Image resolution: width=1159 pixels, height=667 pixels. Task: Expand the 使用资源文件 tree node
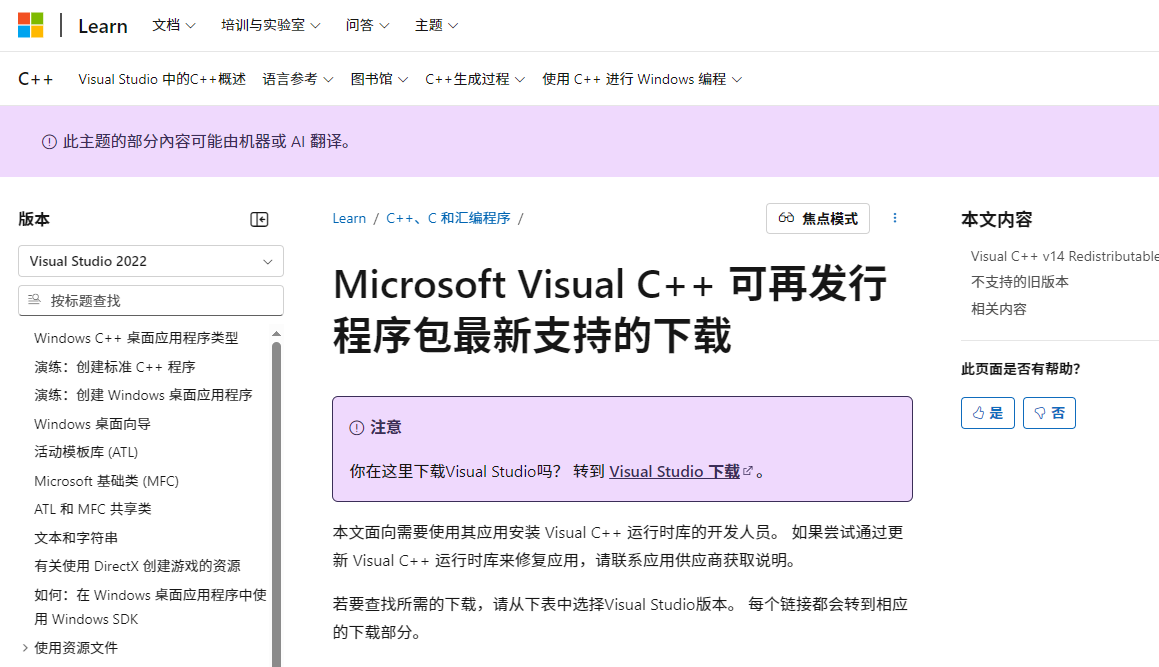point(25,648)
